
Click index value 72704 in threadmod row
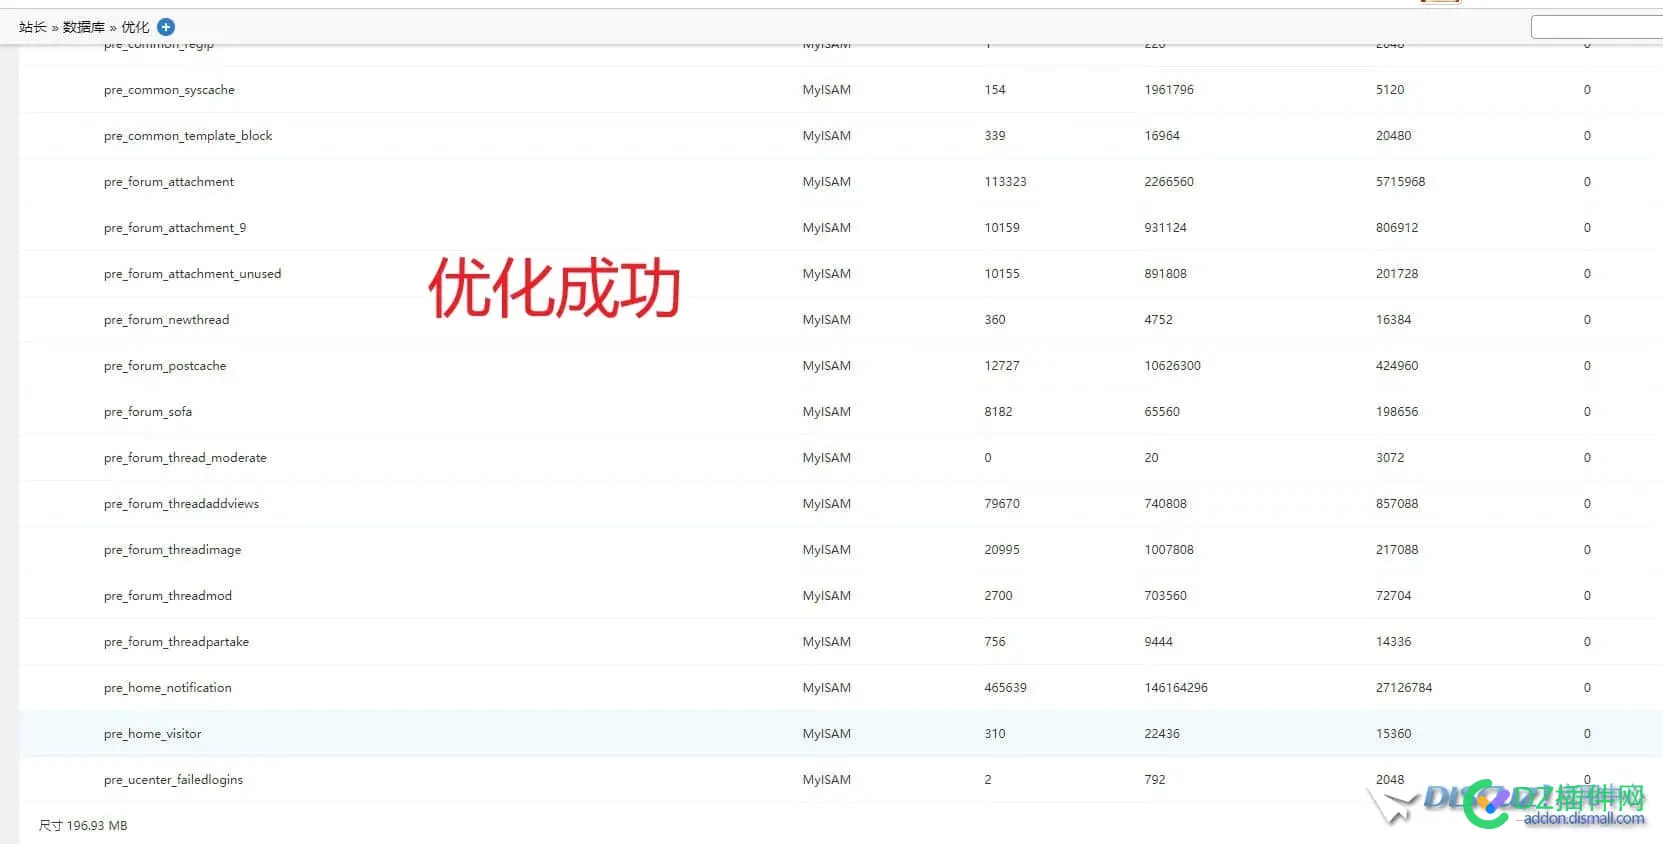click(x=1393, y=596)
